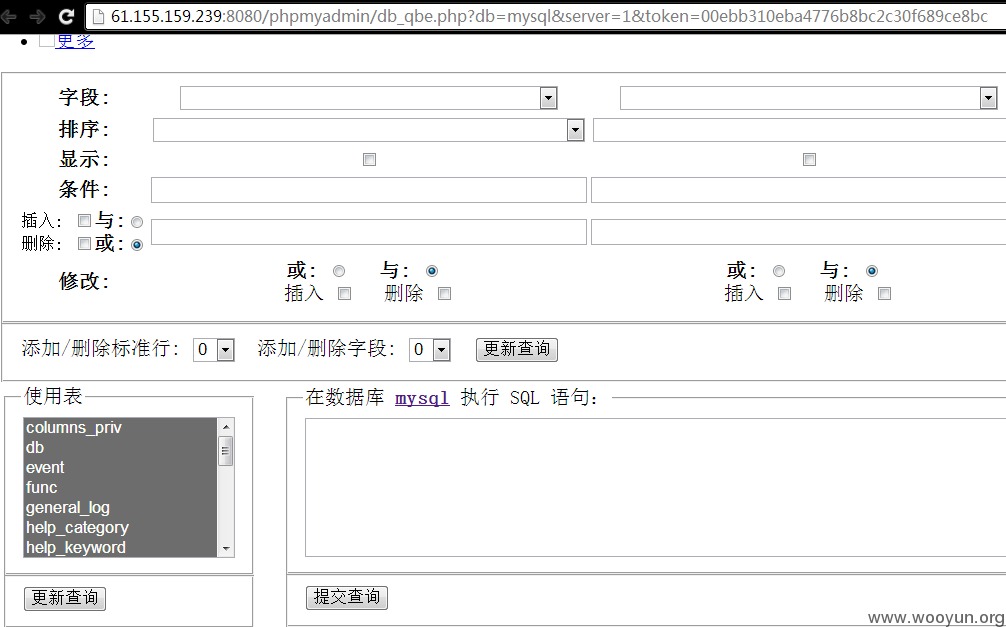This screenshot has height=627, width=1006.
Task: Check the second column 显示 checkbox
Action: [809, 159]
